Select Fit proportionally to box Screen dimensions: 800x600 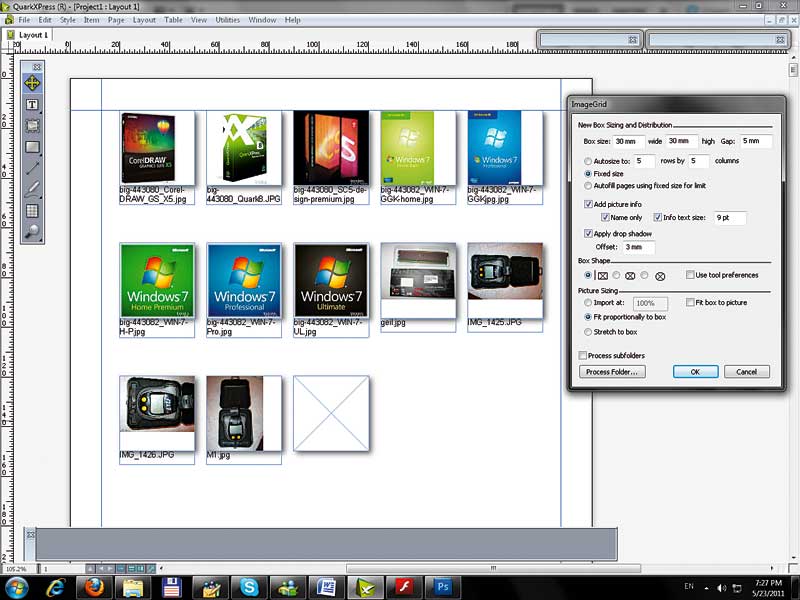(588, 317)
